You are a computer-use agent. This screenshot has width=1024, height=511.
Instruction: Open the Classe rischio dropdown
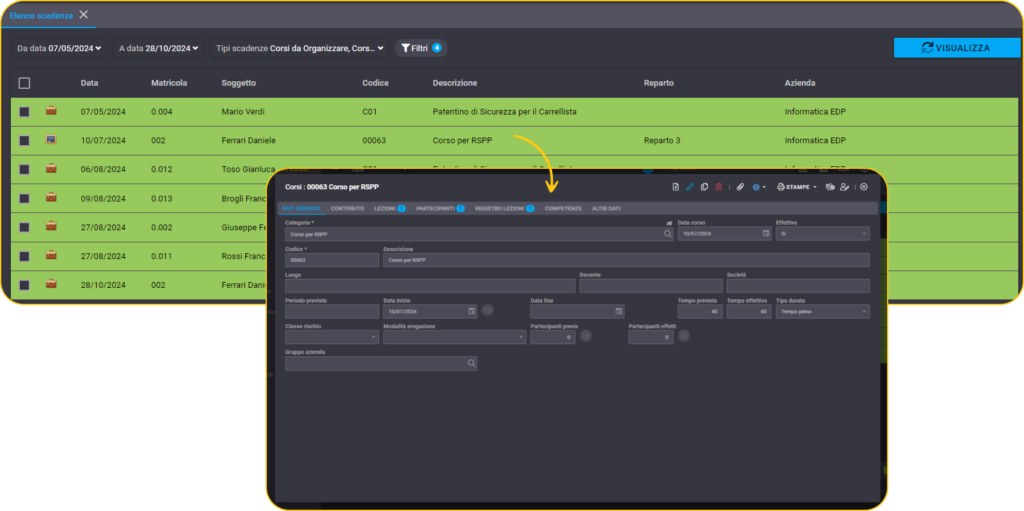pos(332,337)
